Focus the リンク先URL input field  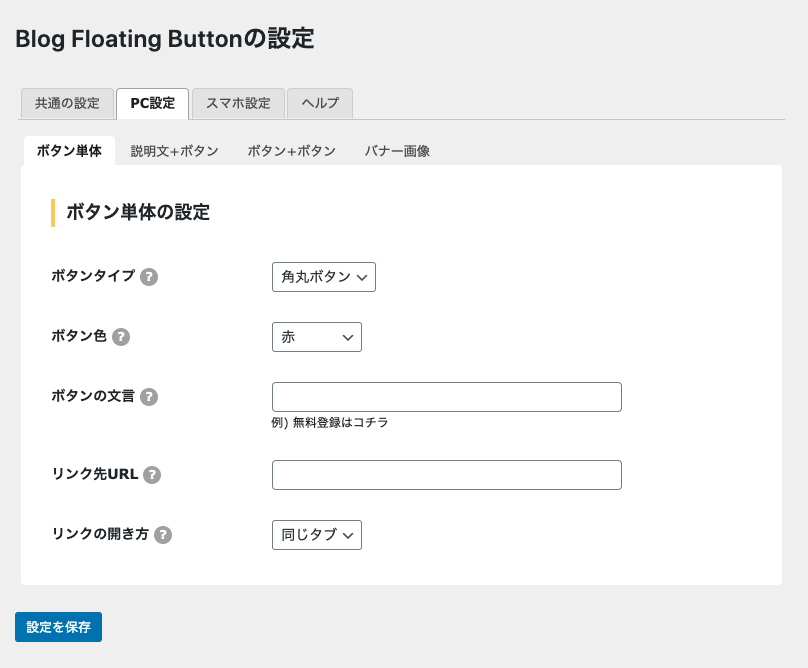447,475
